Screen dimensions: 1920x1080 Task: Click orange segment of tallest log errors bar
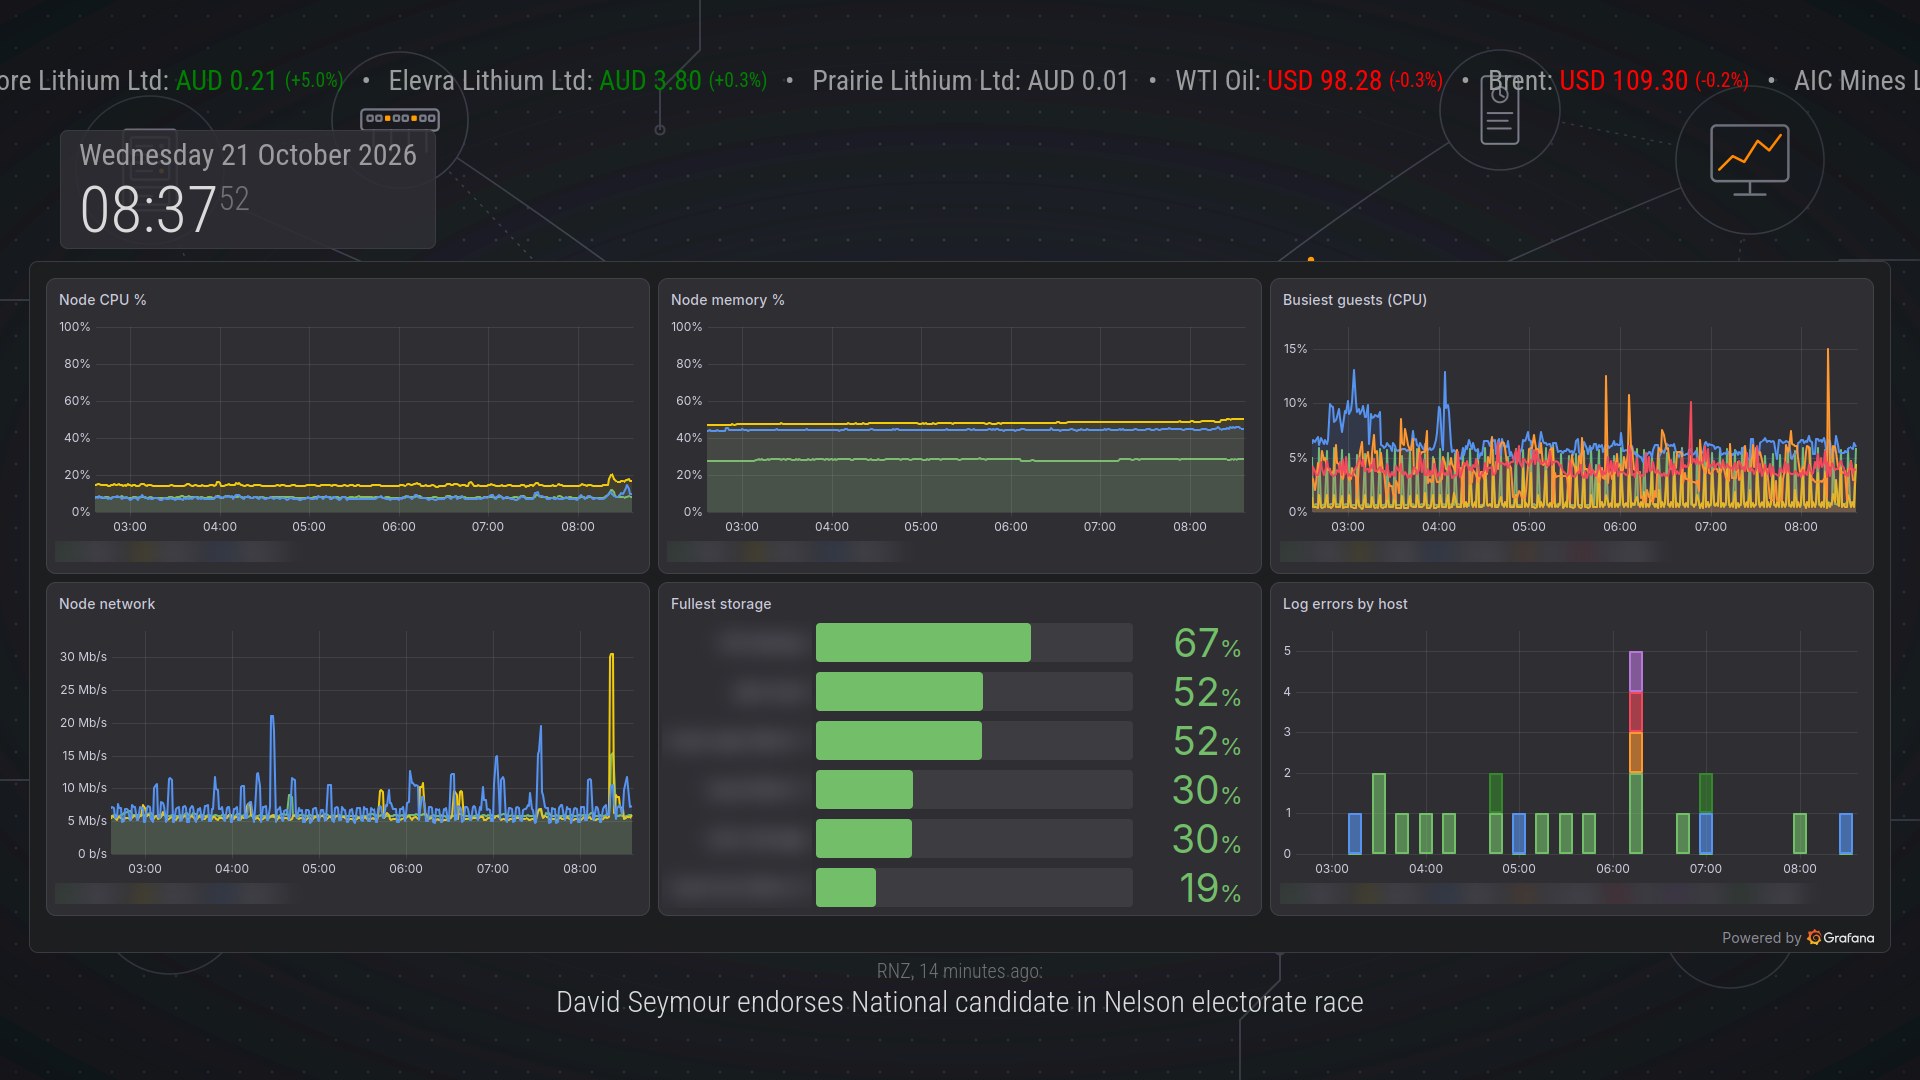(x=1636, y=752)
